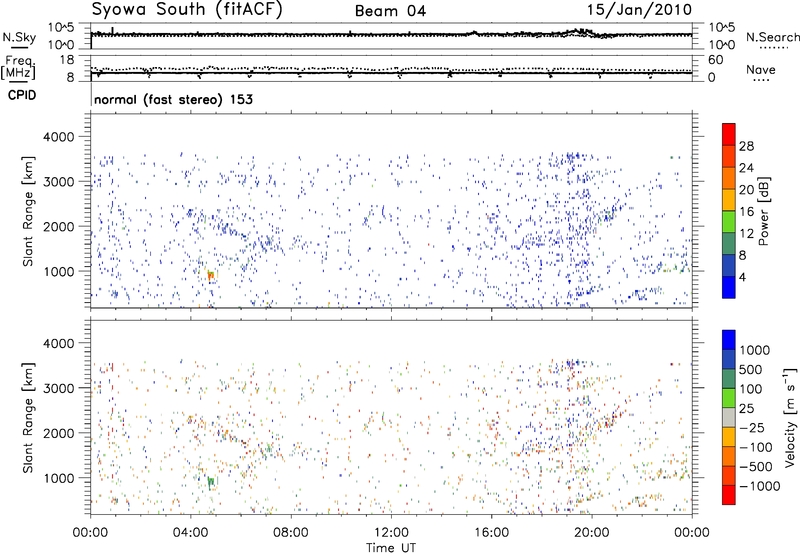
Task: Select the '08:00' time tick label
Action: tap(291, 533)
